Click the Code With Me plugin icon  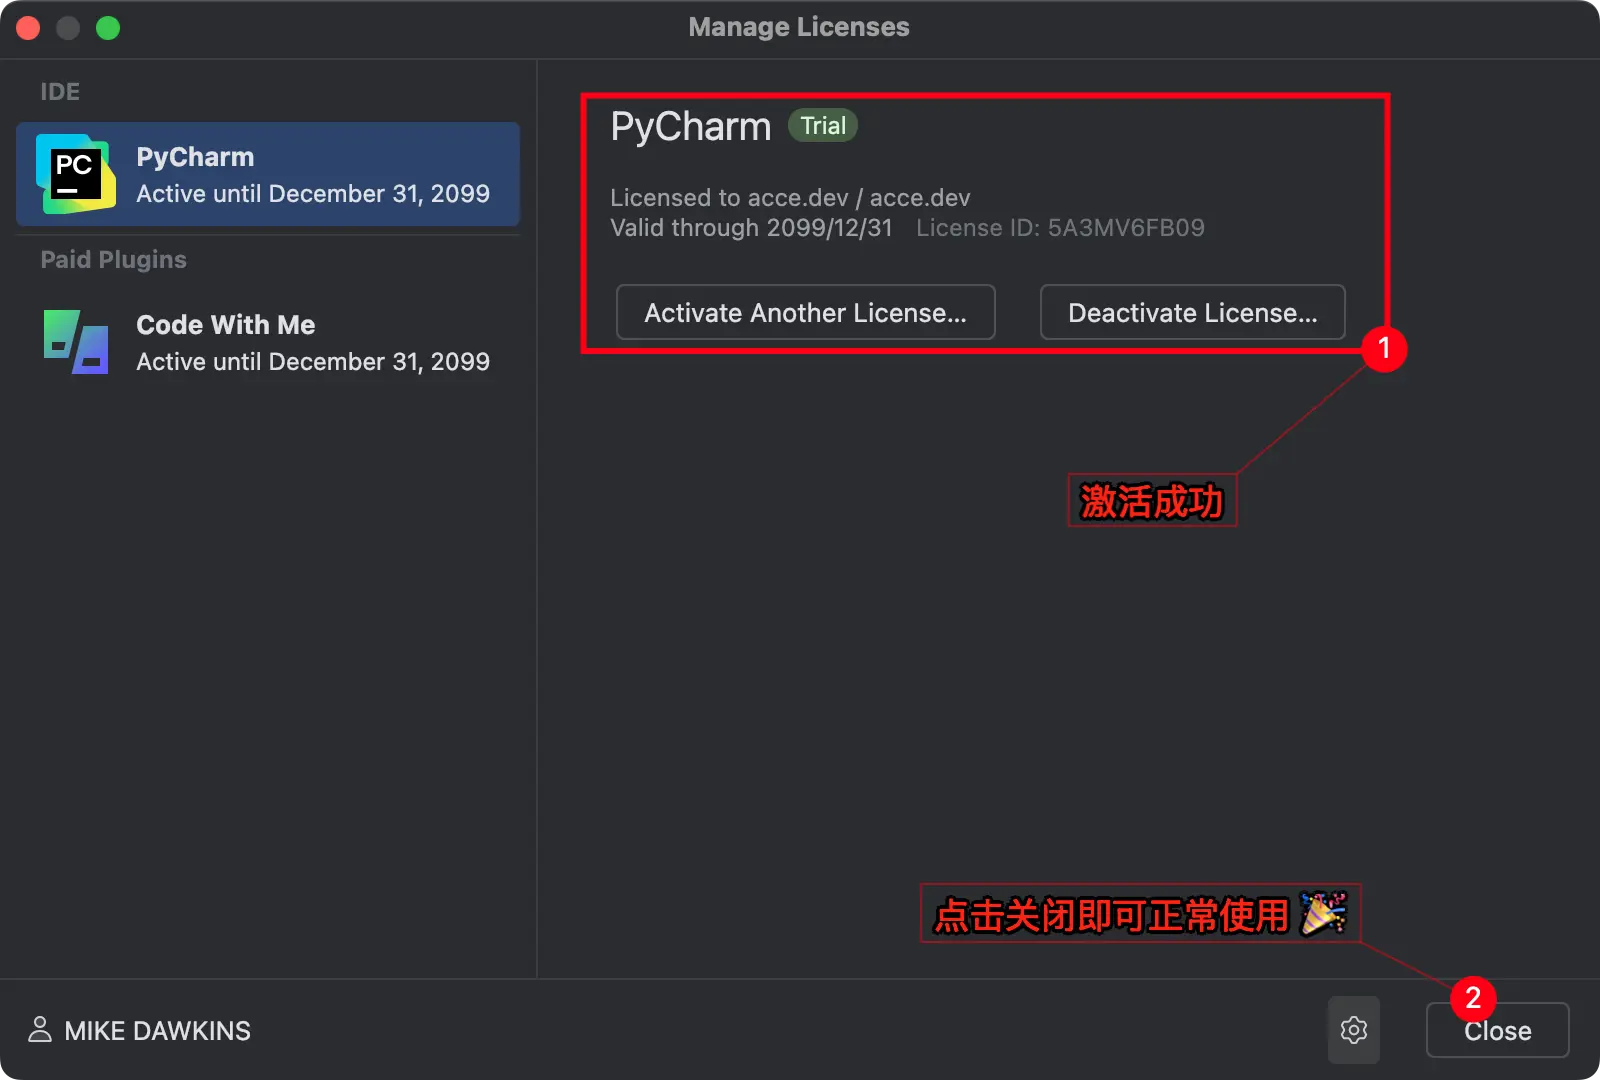[x=76, y=342]
